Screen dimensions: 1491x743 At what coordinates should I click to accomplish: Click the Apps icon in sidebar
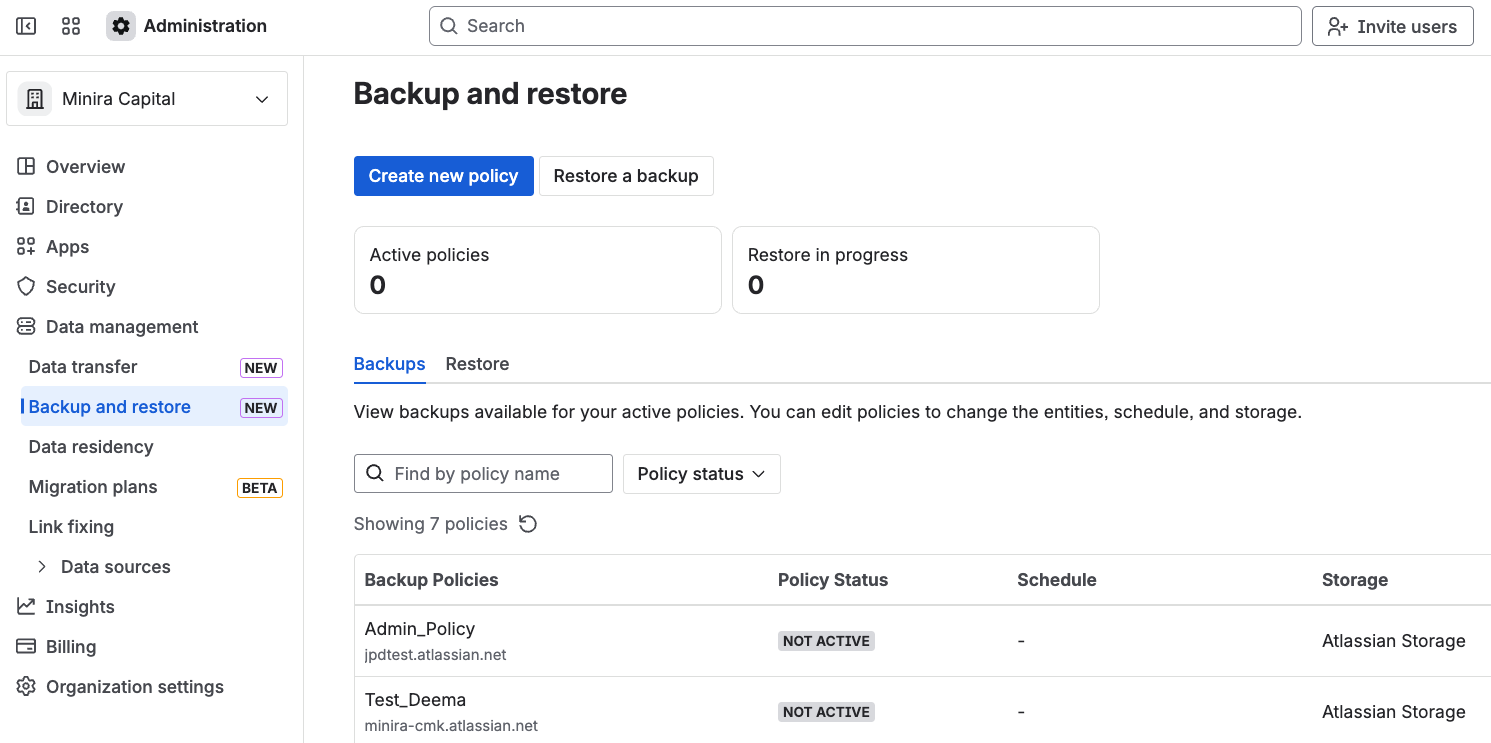coord(26,246)
